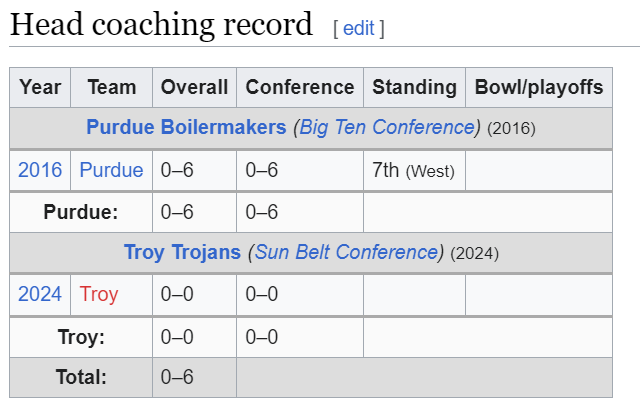640x404 pixels.
Task: Open the Troy Trojans link
Action: coord(182,252)
